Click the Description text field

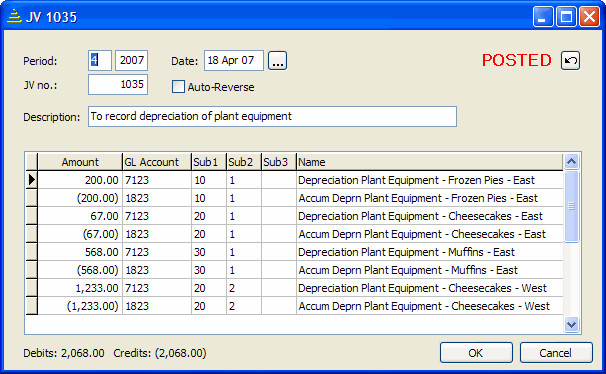(x=272, y=116)
